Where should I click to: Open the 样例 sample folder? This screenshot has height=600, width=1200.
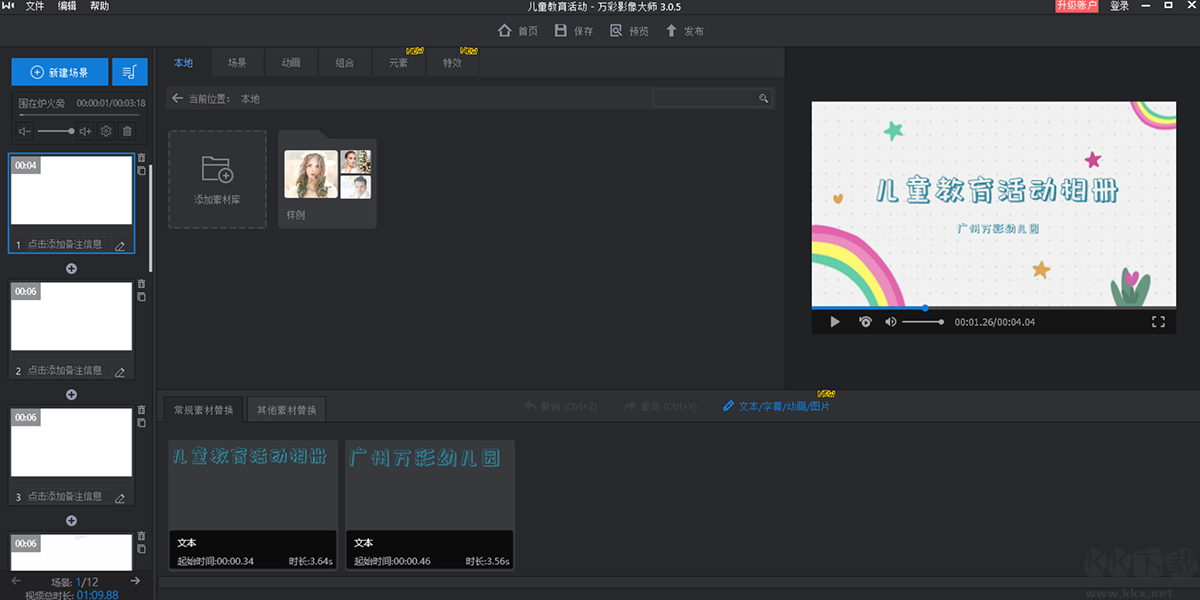click(x=327, y=178)
